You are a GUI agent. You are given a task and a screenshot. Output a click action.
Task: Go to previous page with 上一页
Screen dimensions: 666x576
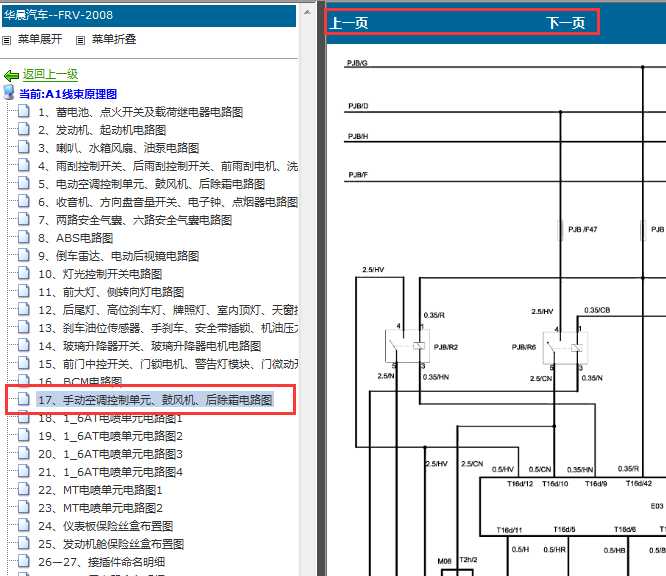pyautogui.click(x=349, y=23)
